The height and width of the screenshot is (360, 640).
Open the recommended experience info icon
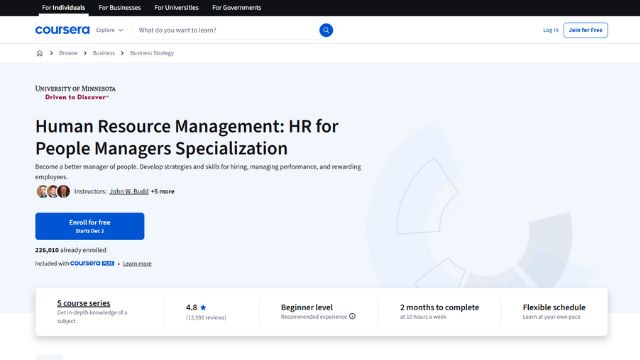tap(352, 316)
